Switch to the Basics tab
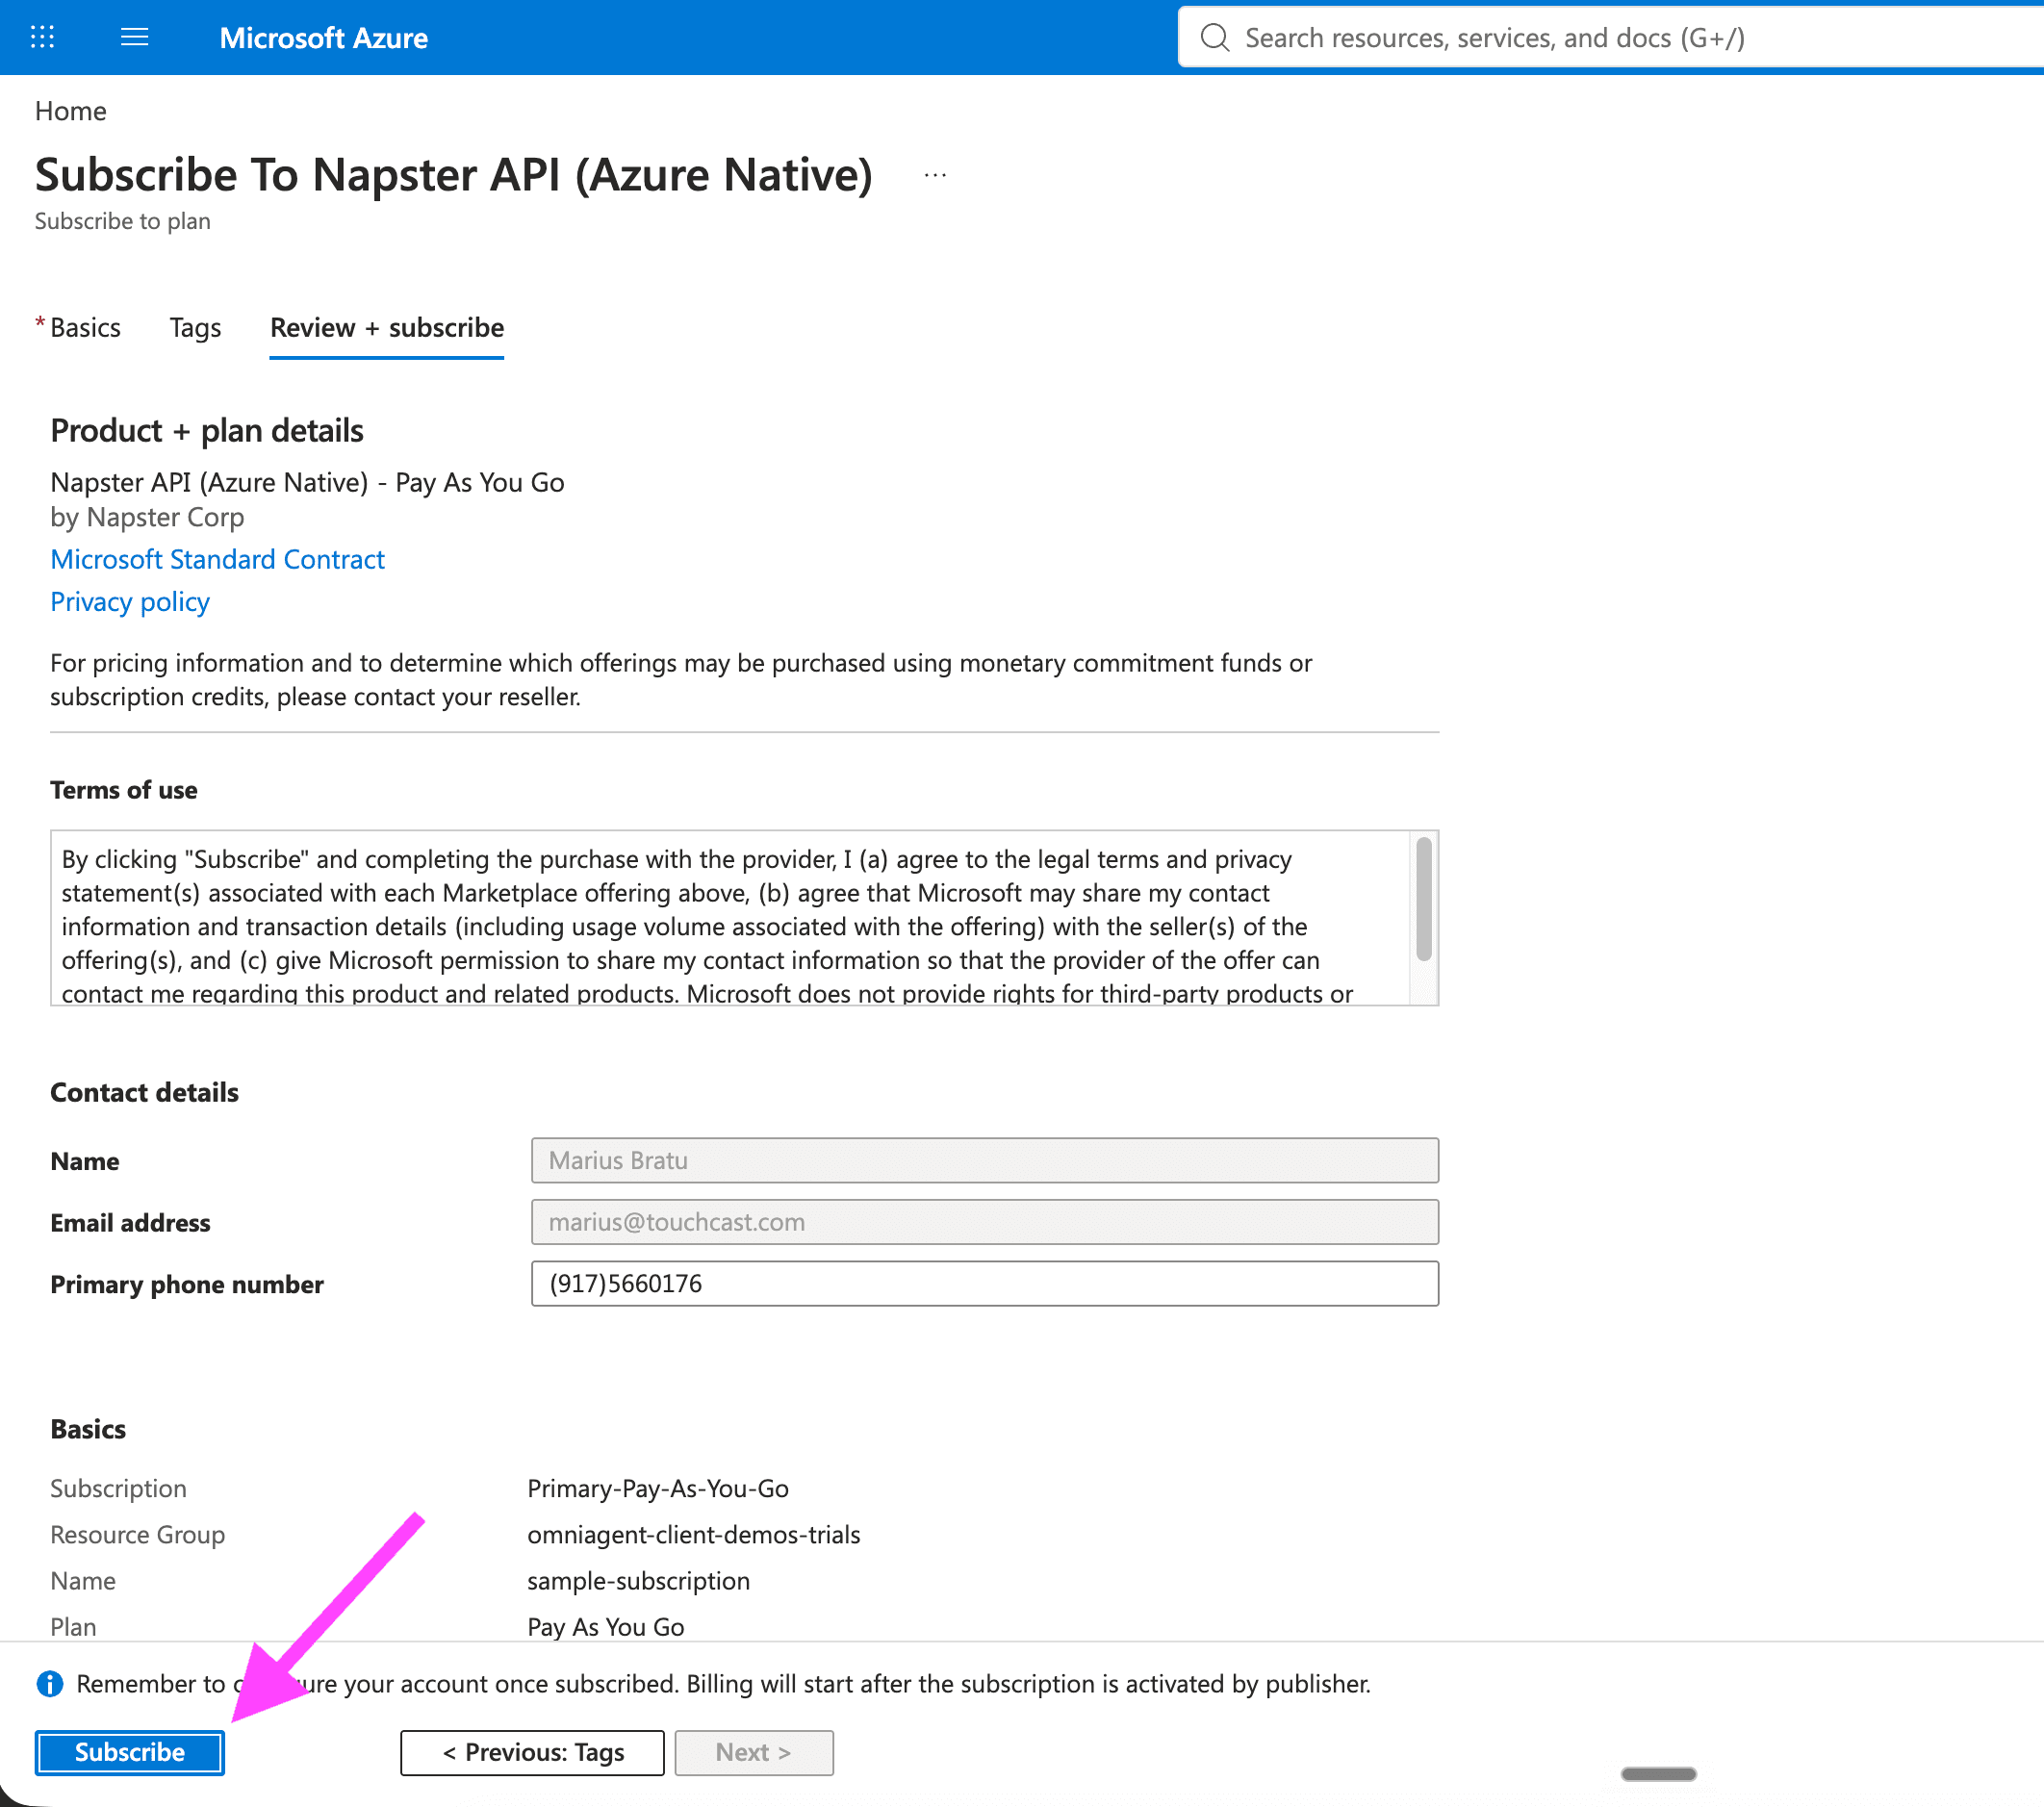The height and width of the screenshot is (1807, 2044). coord(85,328)
